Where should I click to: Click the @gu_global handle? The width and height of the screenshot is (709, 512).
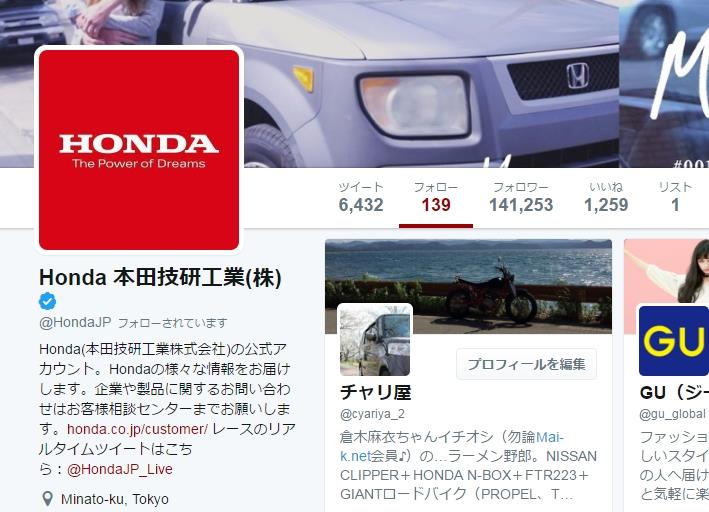point(672,414)
